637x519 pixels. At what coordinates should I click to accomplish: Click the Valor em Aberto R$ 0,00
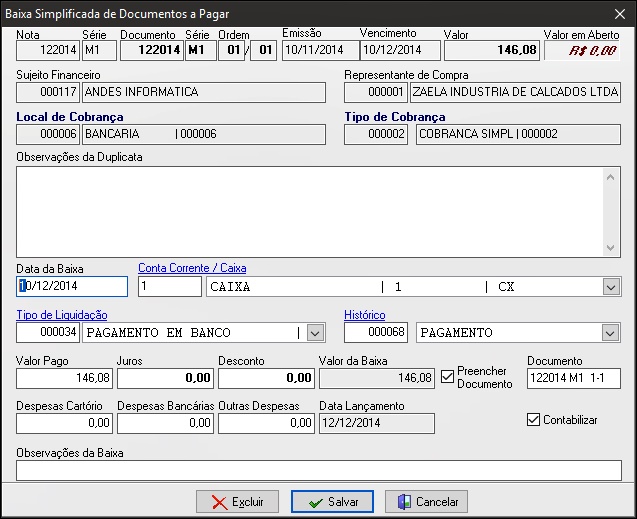pos(583,51)
